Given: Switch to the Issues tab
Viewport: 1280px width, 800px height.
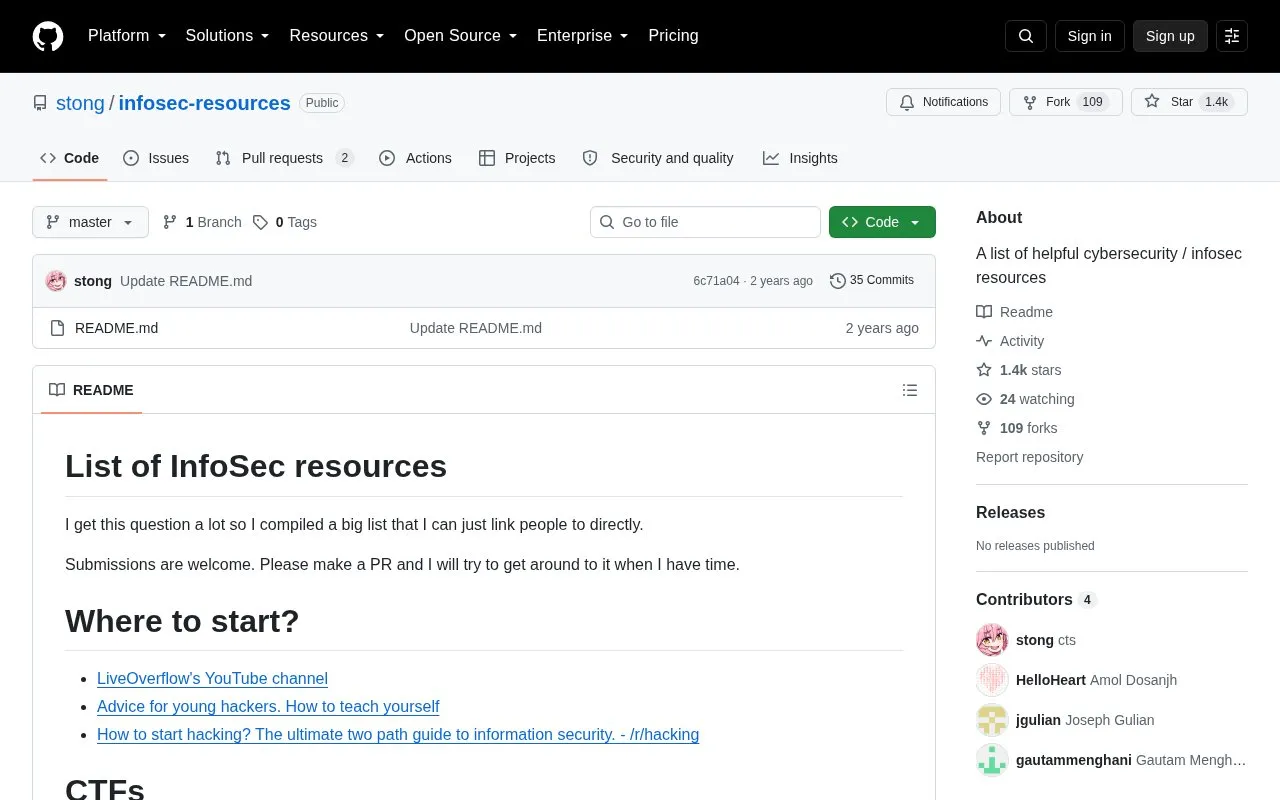Looking at the screenshot, I should (x=156, y=158).
